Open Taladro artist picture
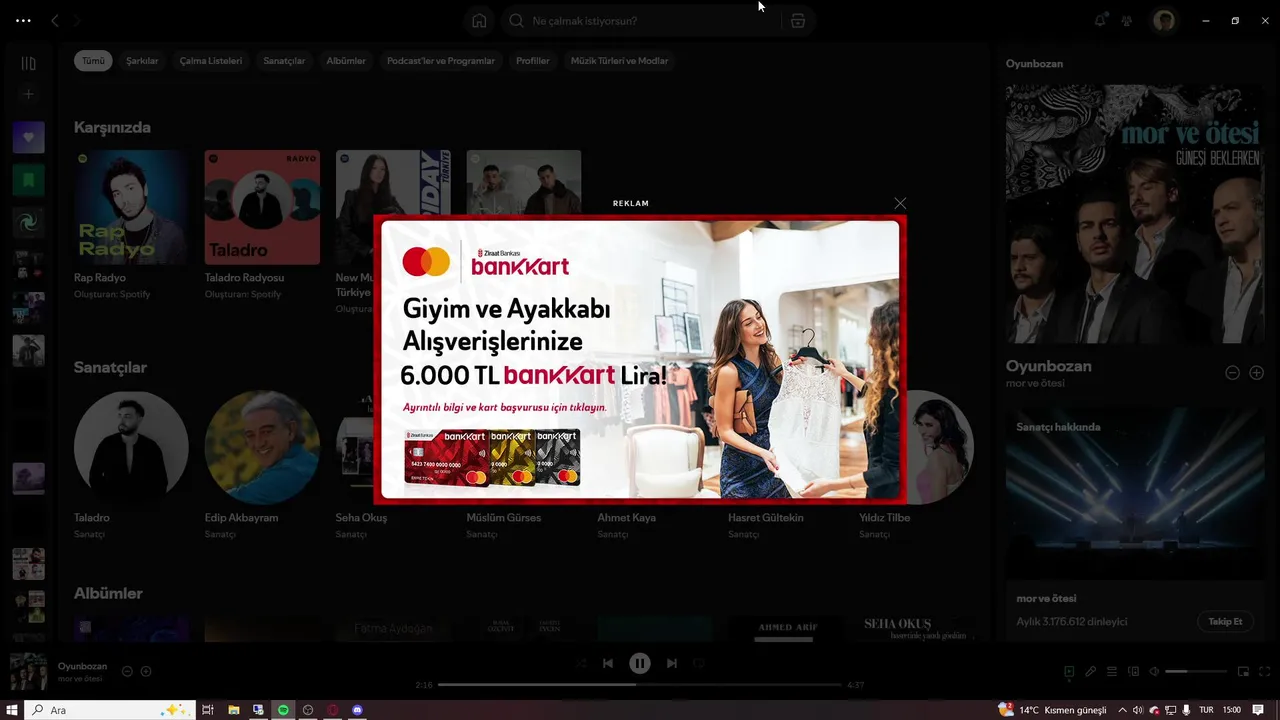Viewport: 1280px width, 720px height. tap(131, 447)
